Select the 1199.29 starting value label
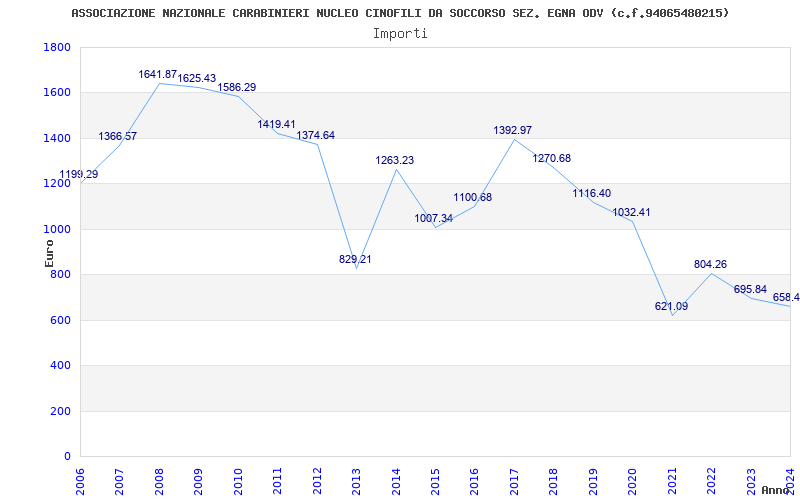Screen dimensions: 800x500 (x=79, y=174)
